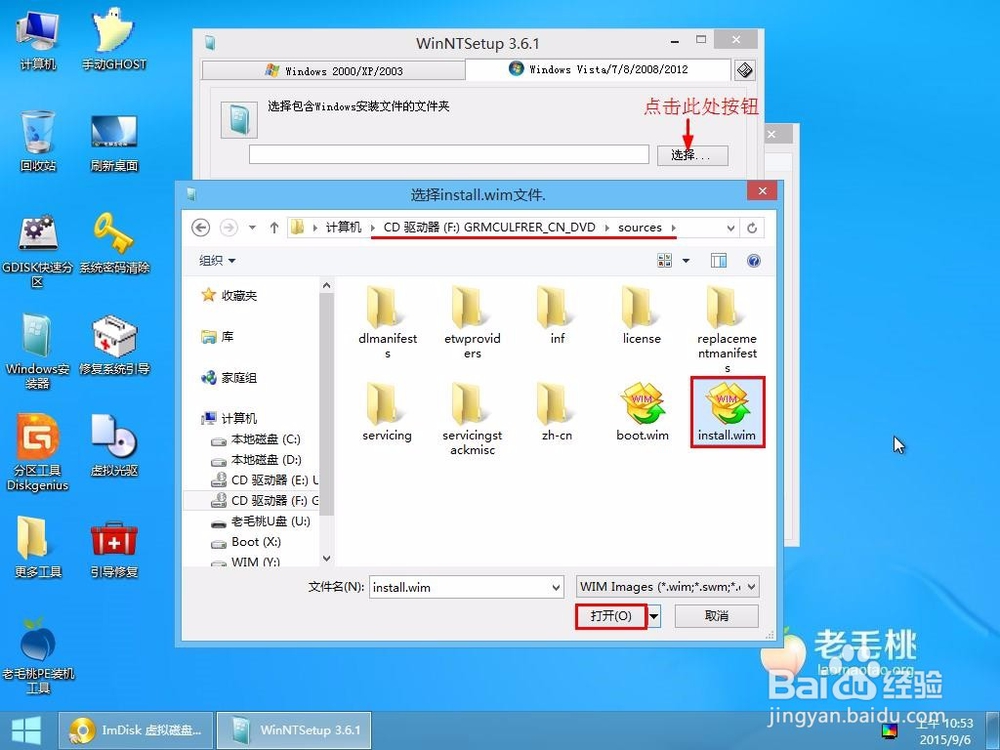
Task: Select the inf folder
Action: [x=557, y=316]
